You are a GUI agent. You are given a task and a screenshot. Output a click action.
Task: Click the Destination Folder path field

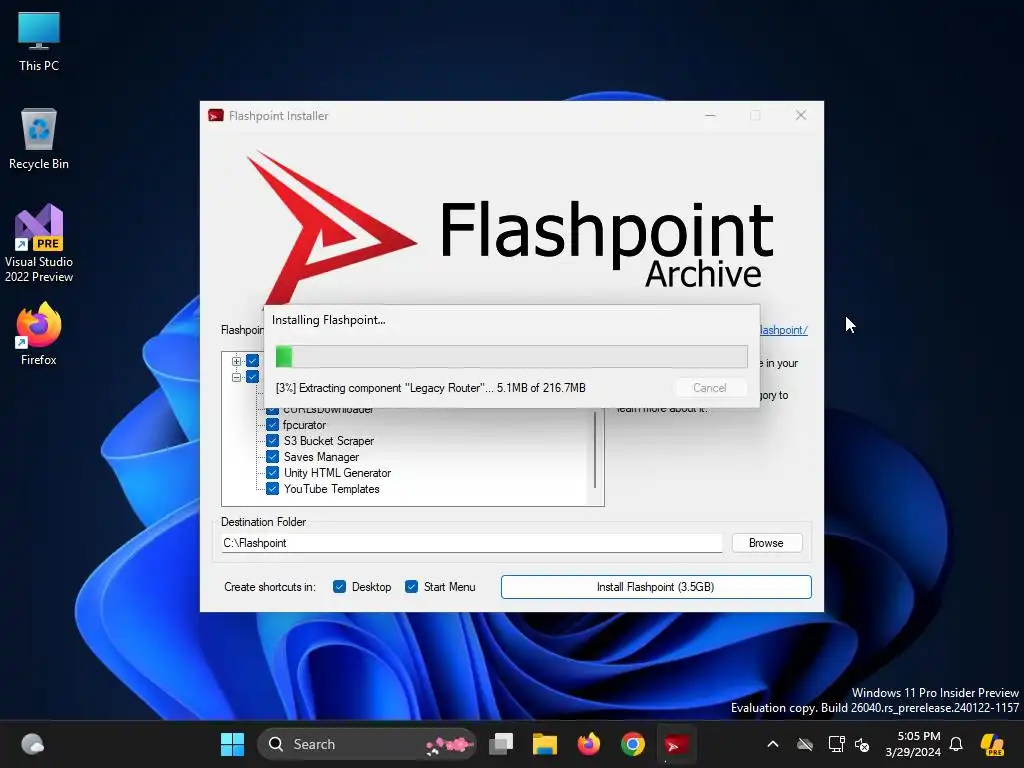[x=472, y=543]
